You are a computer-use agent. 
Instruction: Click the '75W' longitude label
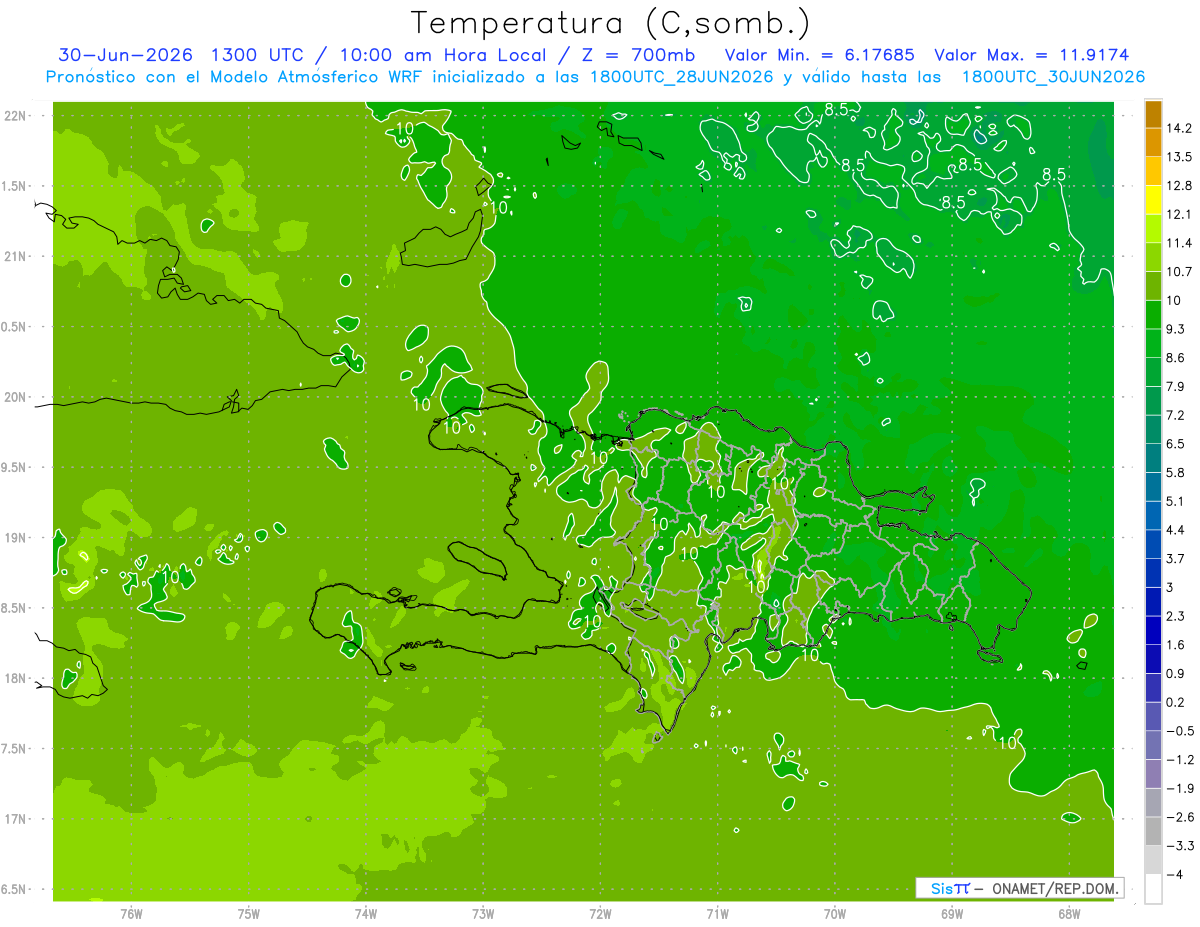[248, 913]
